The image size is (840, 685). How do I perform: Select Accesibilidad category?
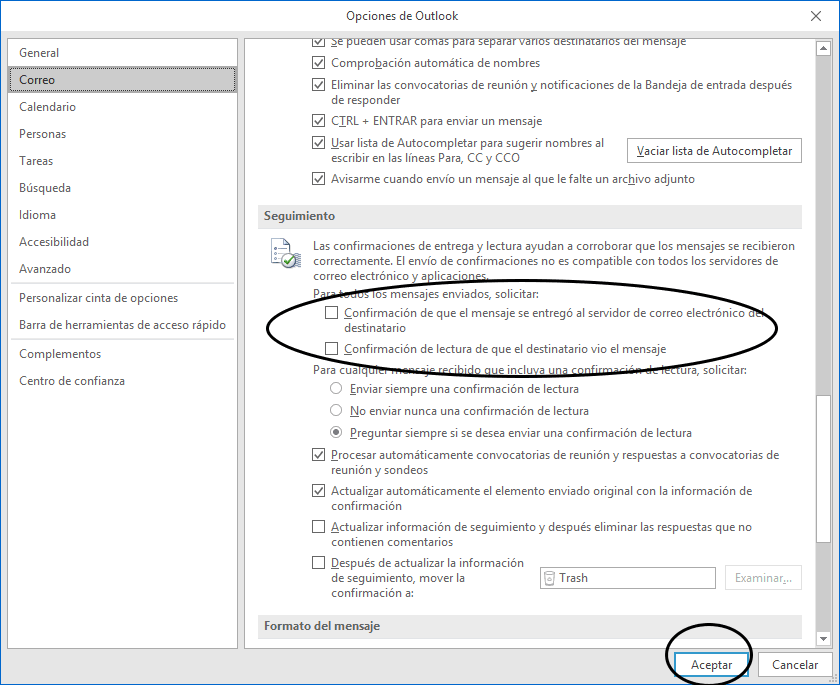tap(122, 242)
